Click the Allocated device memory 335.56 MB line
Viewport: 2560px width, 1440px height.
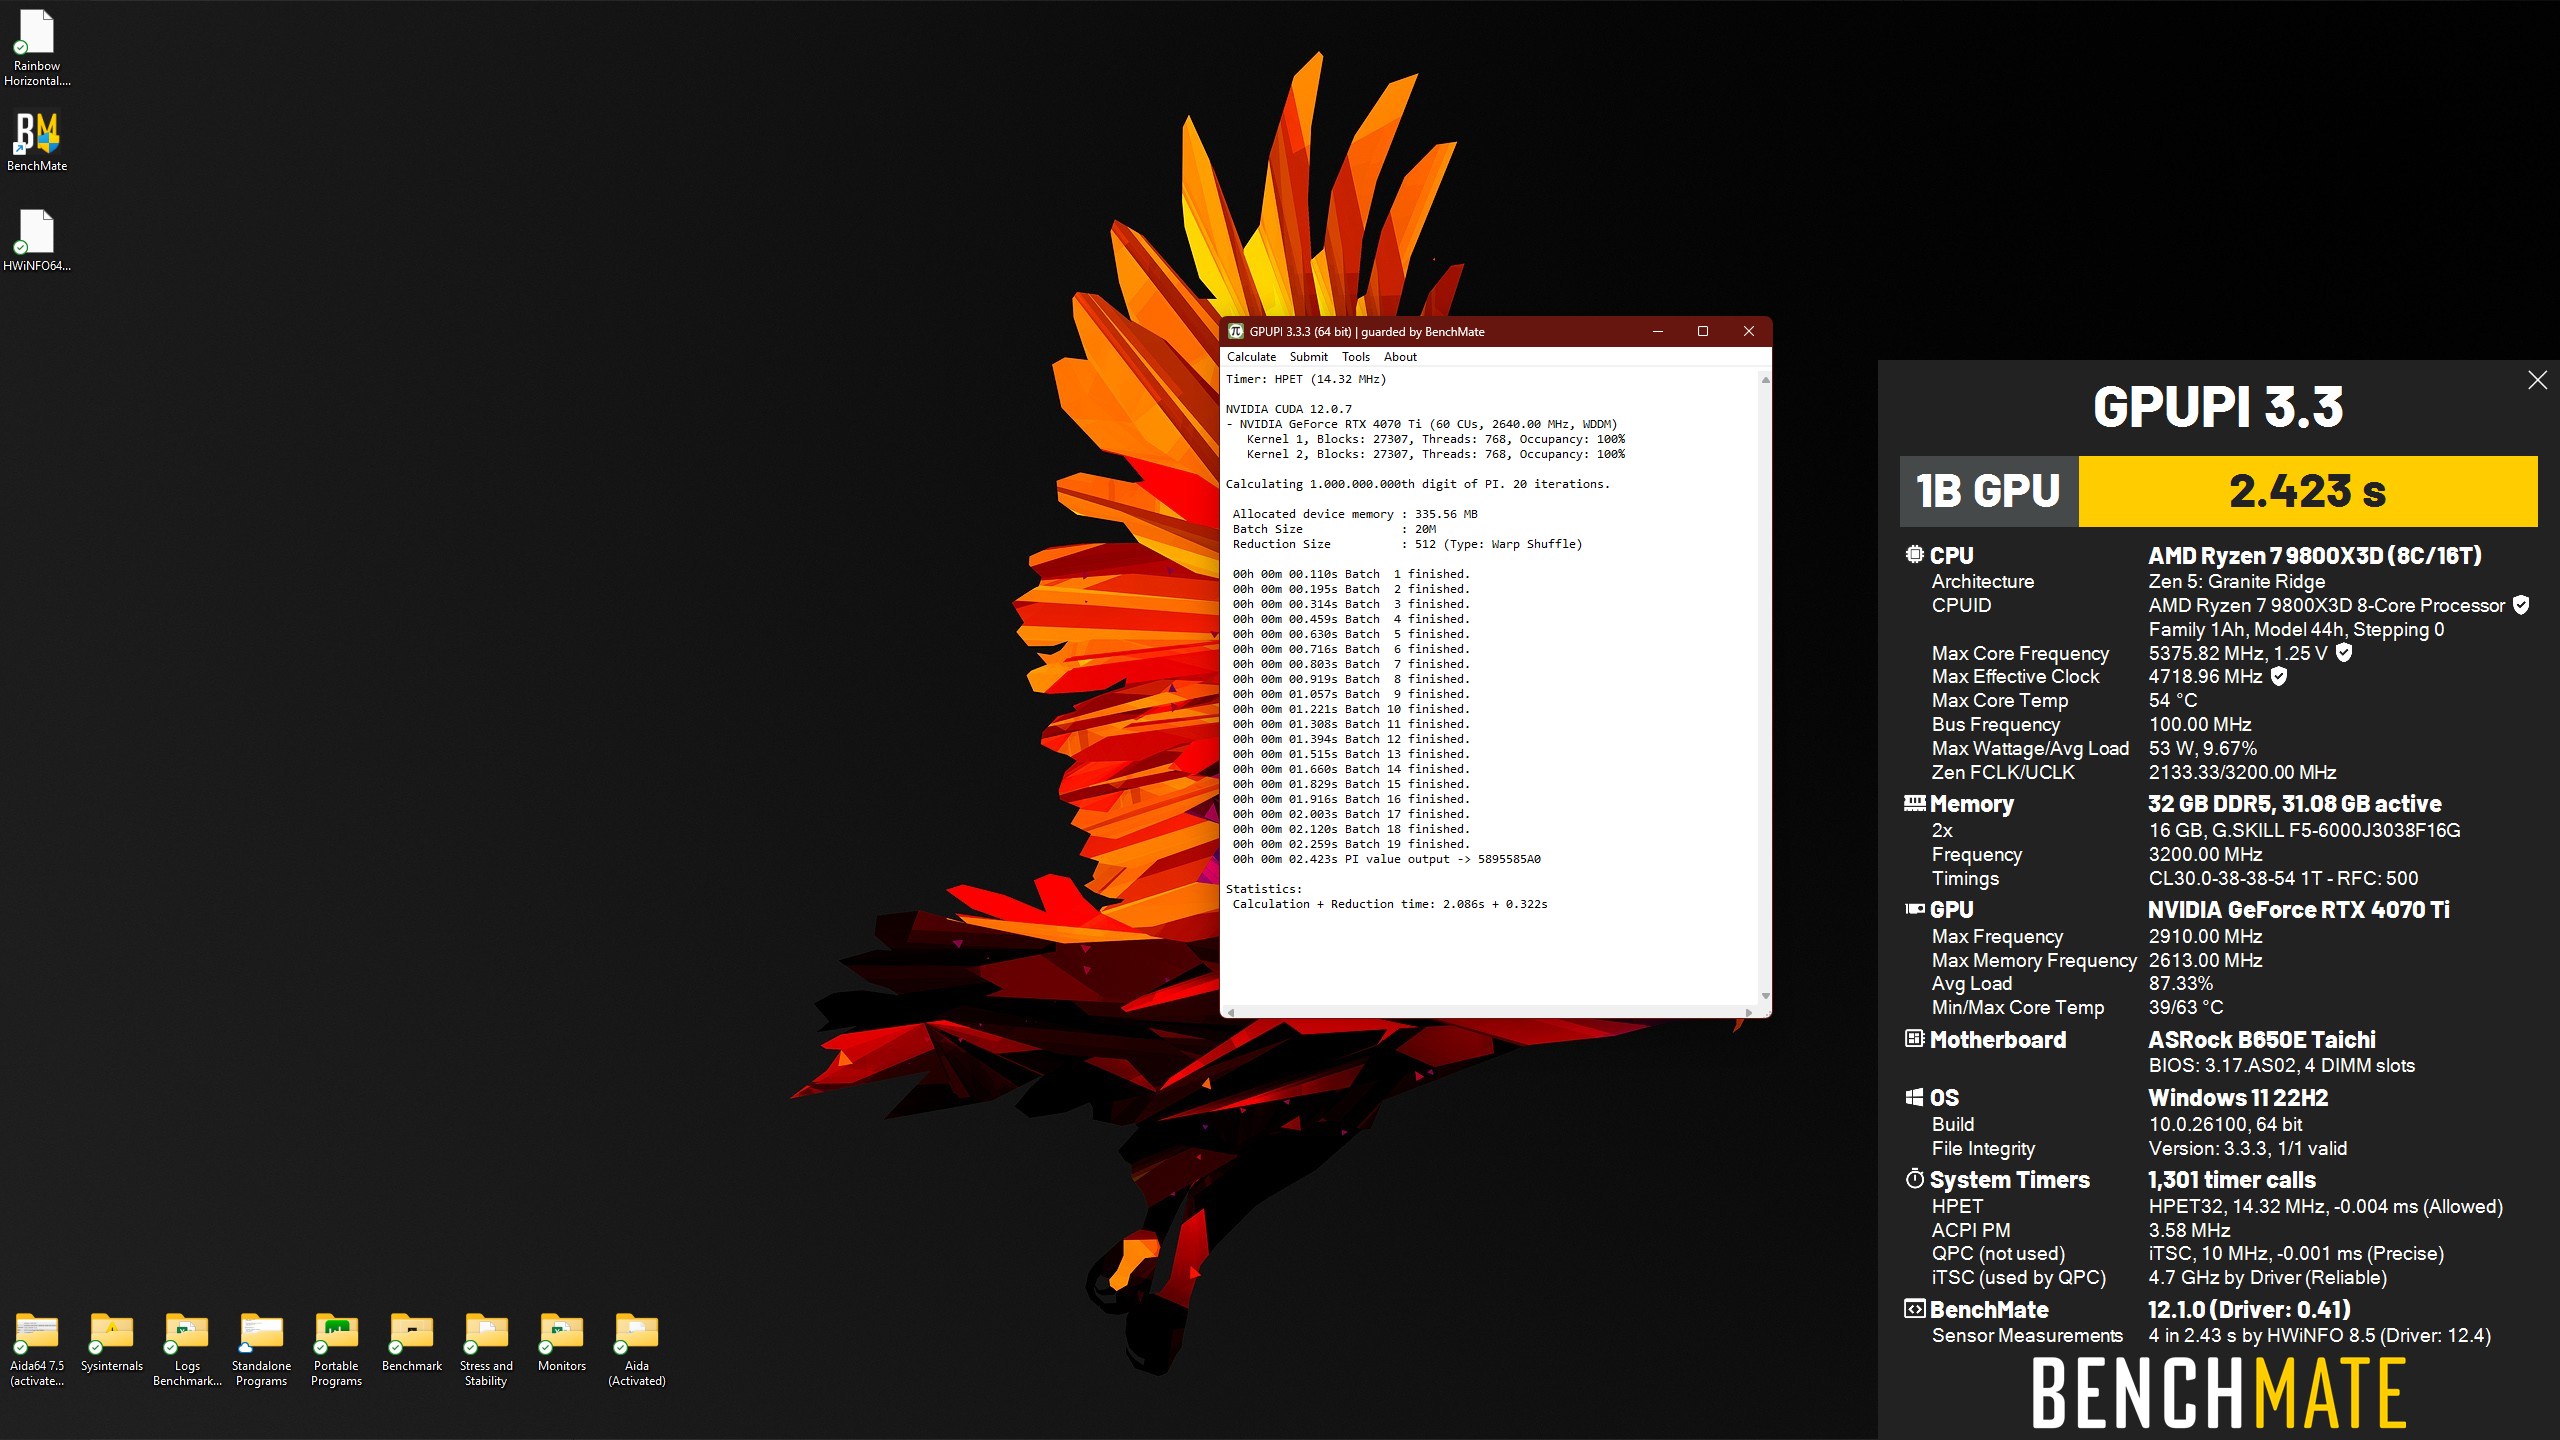pos(1355,514)
